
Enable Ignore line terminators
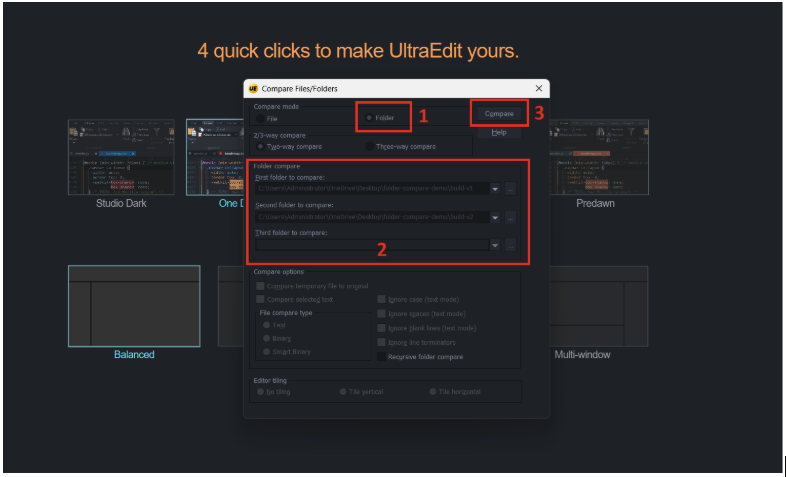(x=381, y=343)
